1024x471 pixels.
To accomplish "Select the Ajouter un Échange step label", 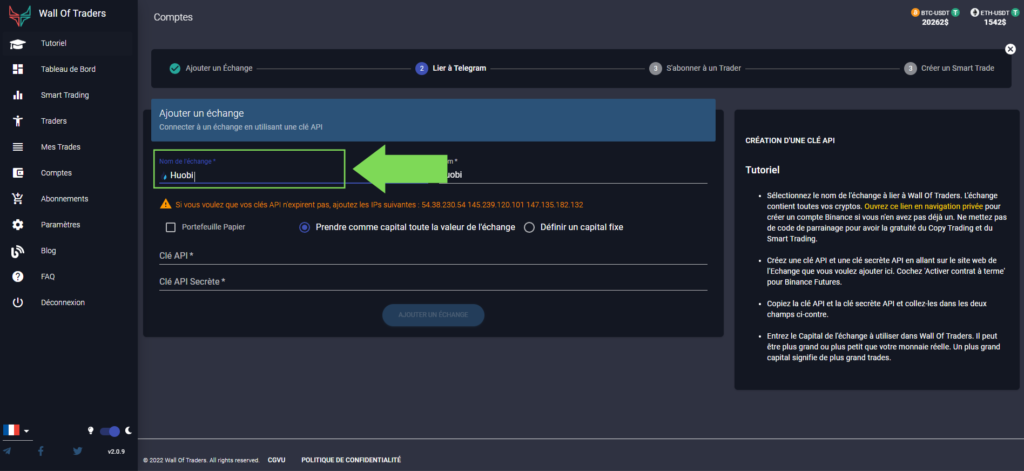I will click(219, 68).
